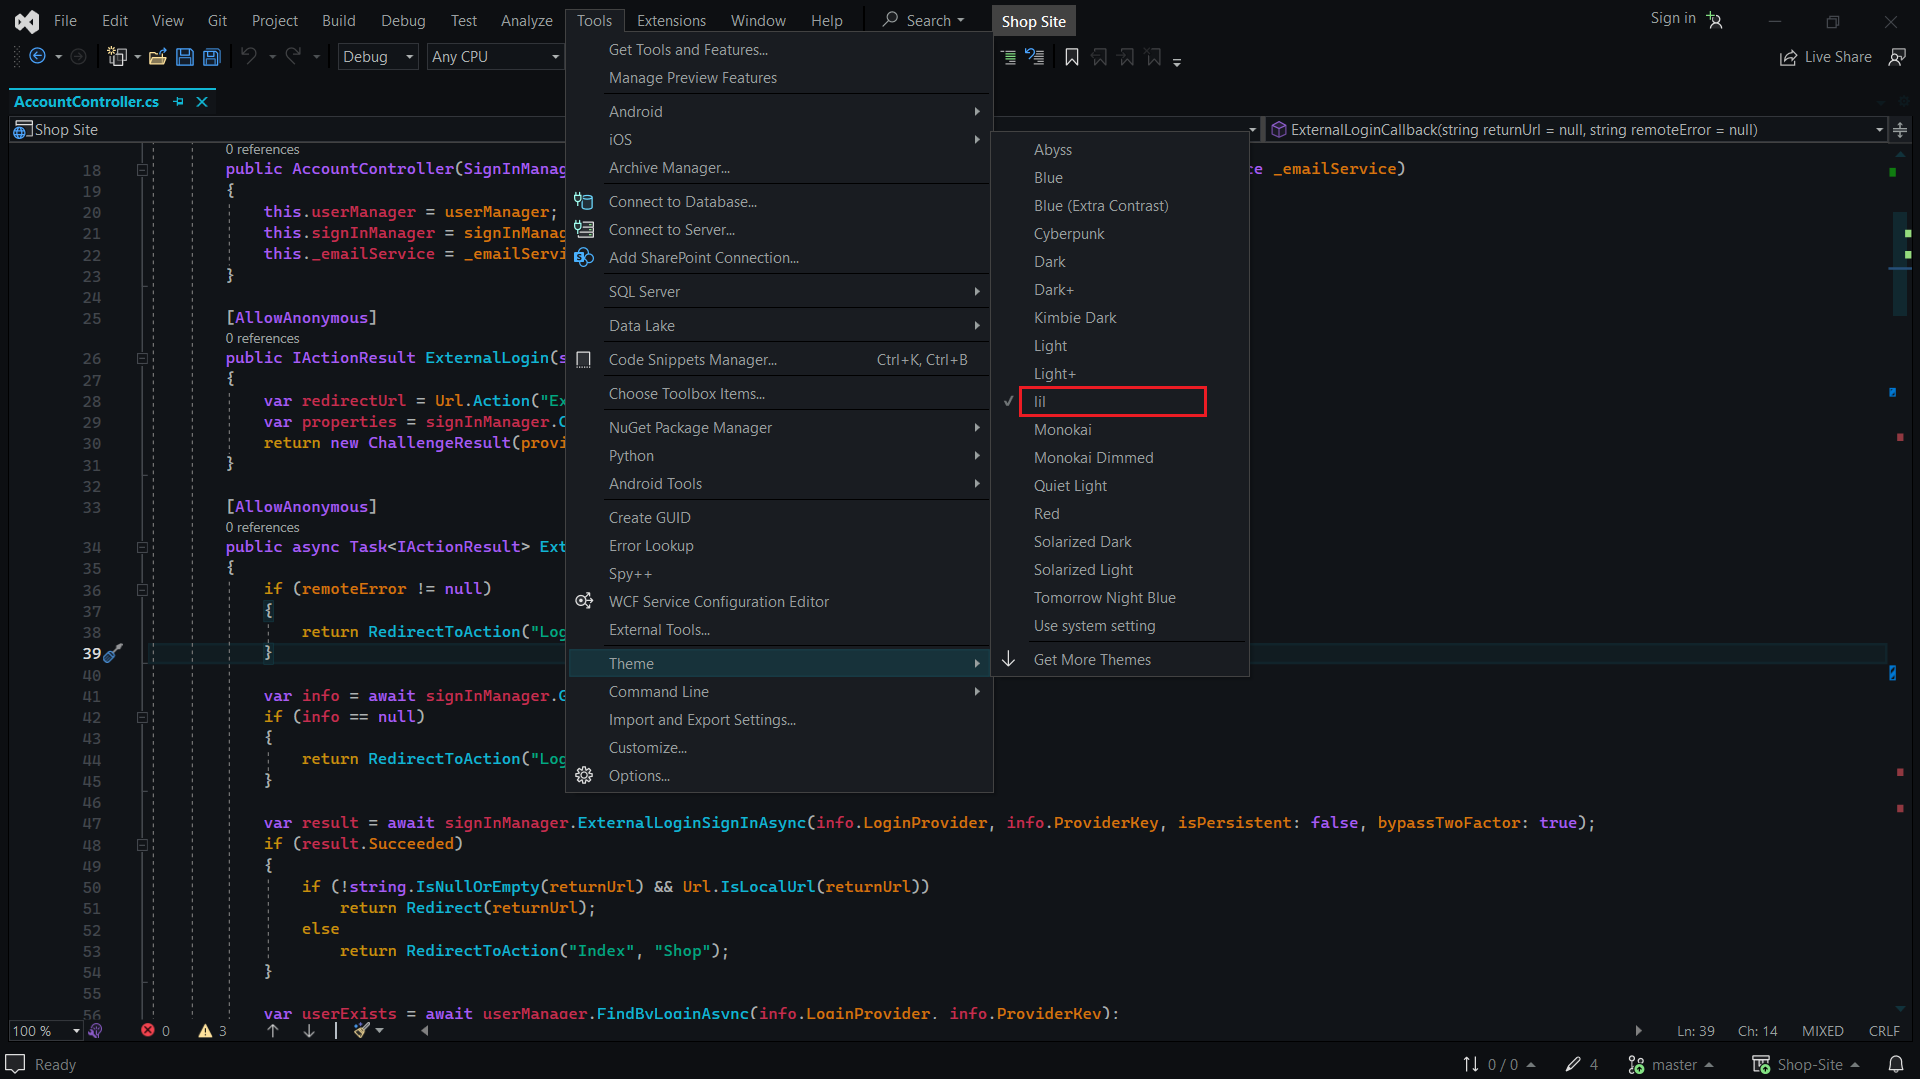Click the Options gear menu entry
Screen dimensions: 1920x1080
point(639,776)
